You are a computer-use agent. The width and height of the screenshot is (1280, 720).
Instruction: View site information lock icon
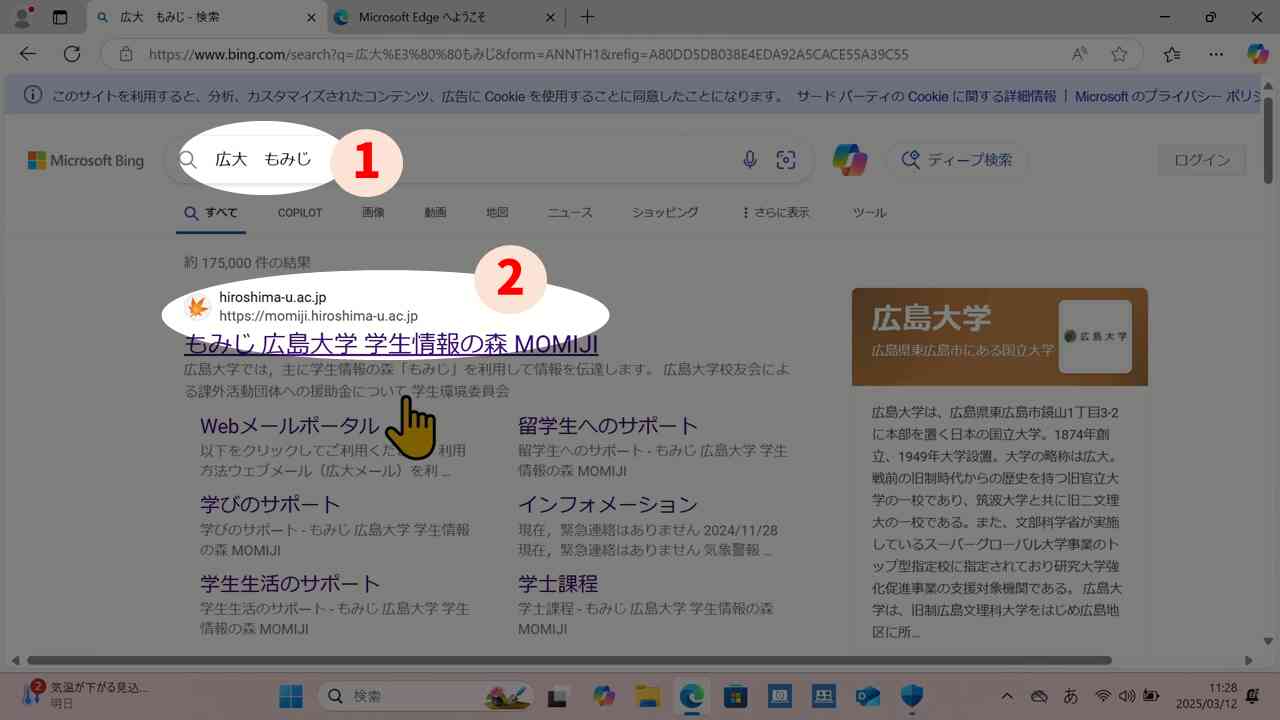click(x=125, y=54)
